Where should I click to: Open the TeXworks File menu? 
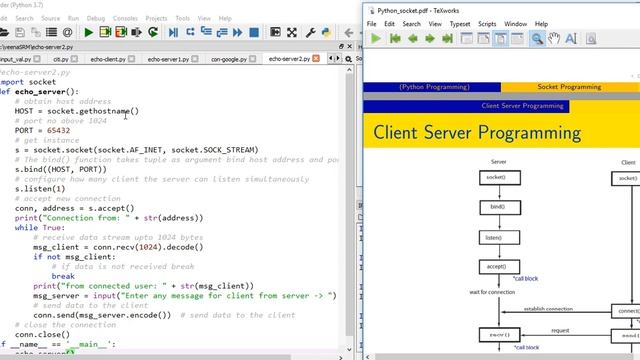pyautogui.click(x=371, y=24)
